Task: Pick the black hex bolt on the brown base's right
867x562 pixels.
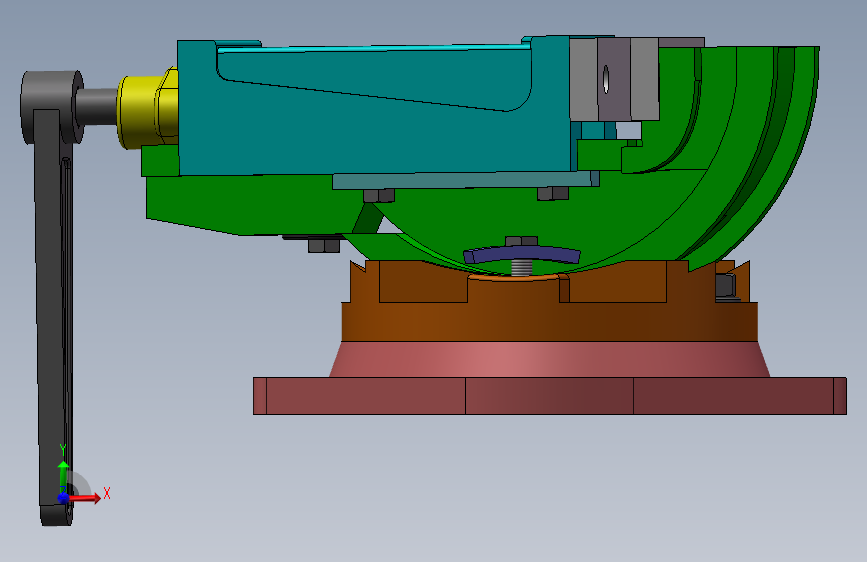Action: pos(727,287)
